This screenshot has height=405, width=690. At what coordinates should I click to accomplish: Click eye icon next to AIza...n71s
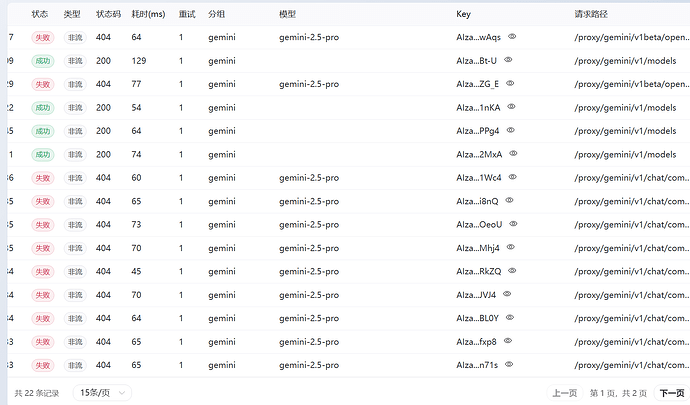509,364
